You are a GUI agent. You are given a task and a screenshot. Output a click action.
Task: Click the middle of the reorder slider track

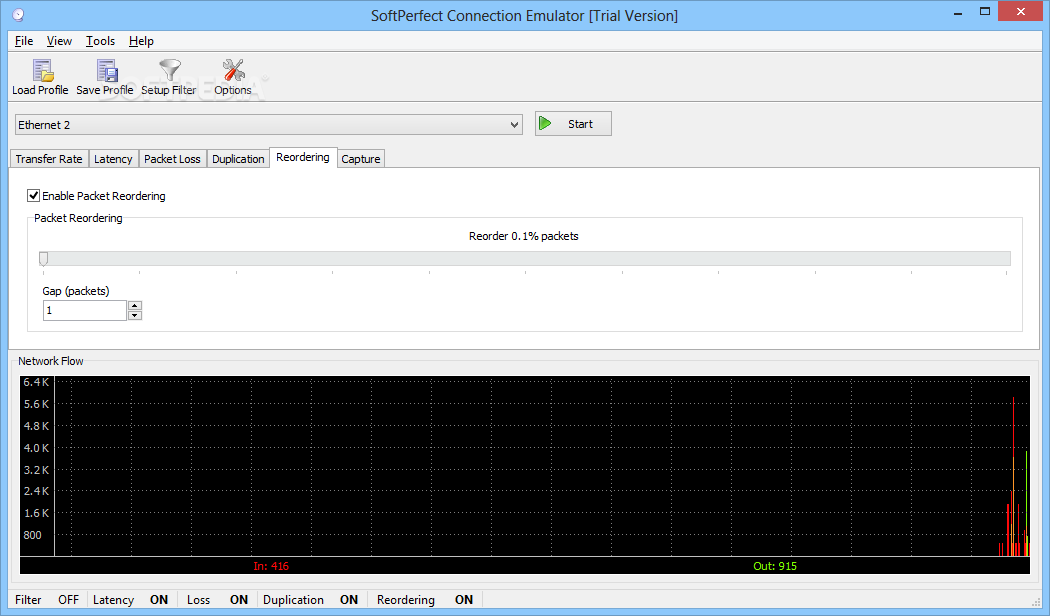(x=525, y=258)
